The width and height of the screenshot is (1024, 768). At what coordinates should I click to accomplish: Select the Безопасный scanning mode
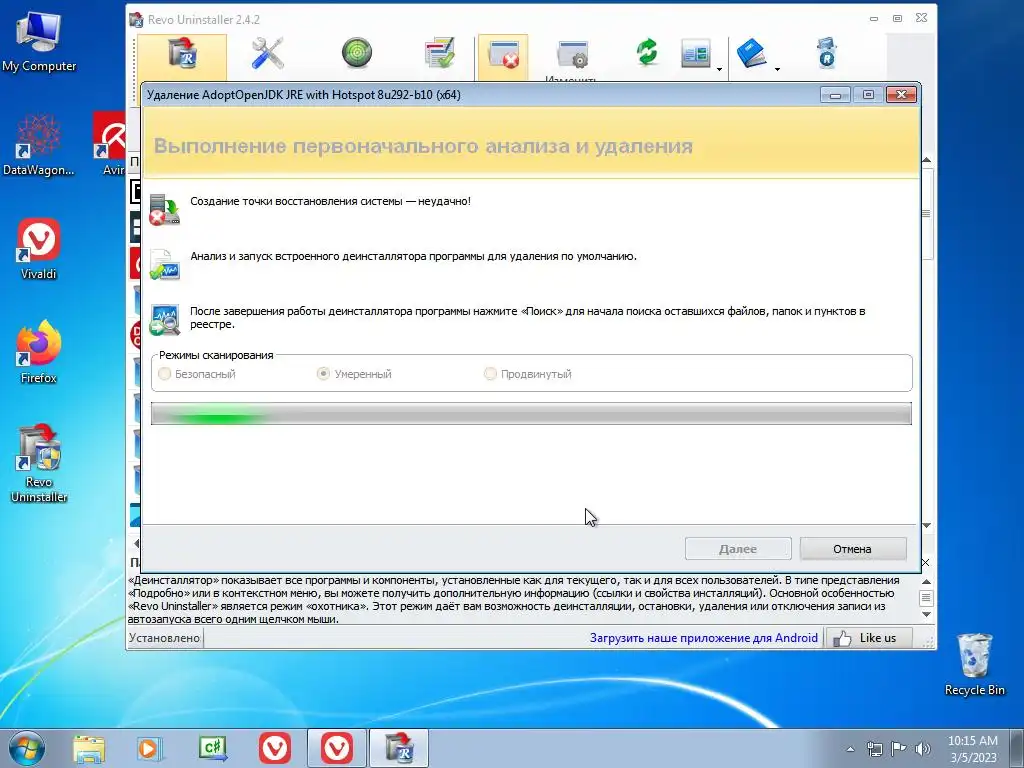[197, 374]
